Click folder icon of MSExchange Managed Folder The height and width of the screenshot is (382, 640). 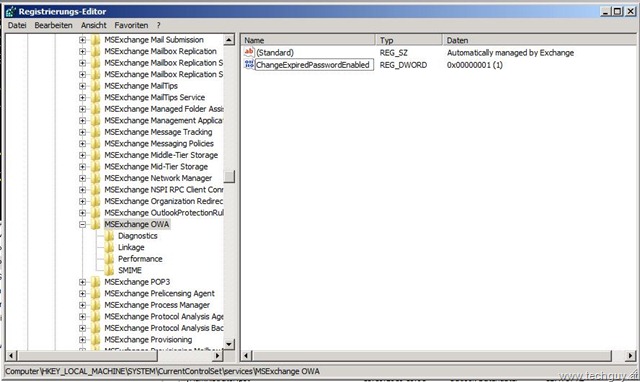(x=96, y=109)
